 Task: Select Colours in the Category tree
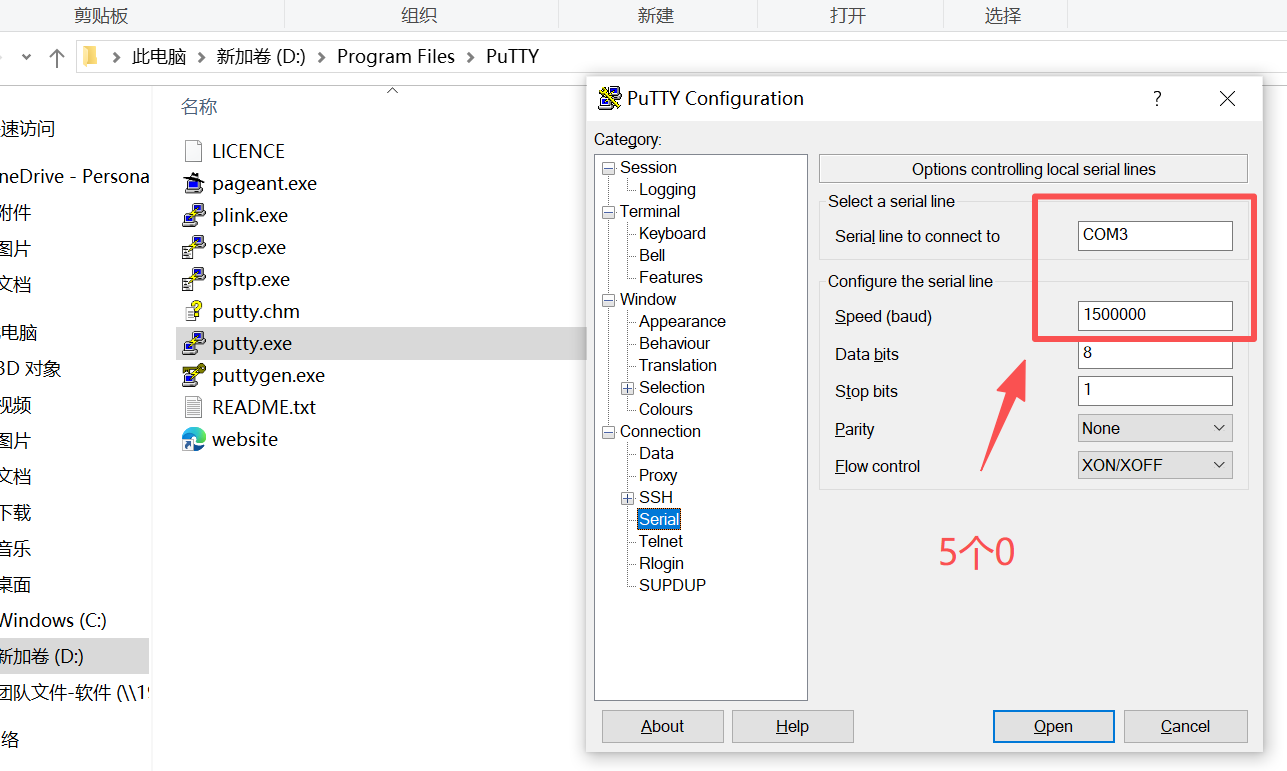click(665, 409)
